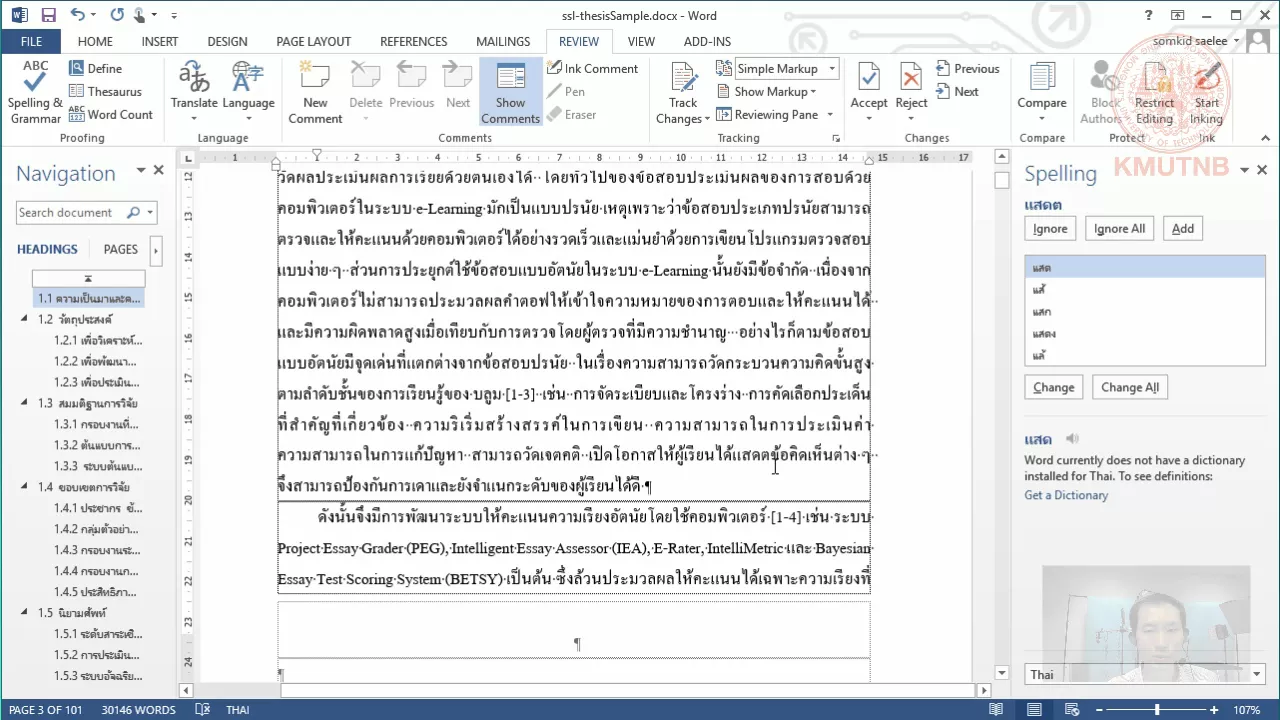Close the Navigation pane
The image size is (1280, 720).
158,171
